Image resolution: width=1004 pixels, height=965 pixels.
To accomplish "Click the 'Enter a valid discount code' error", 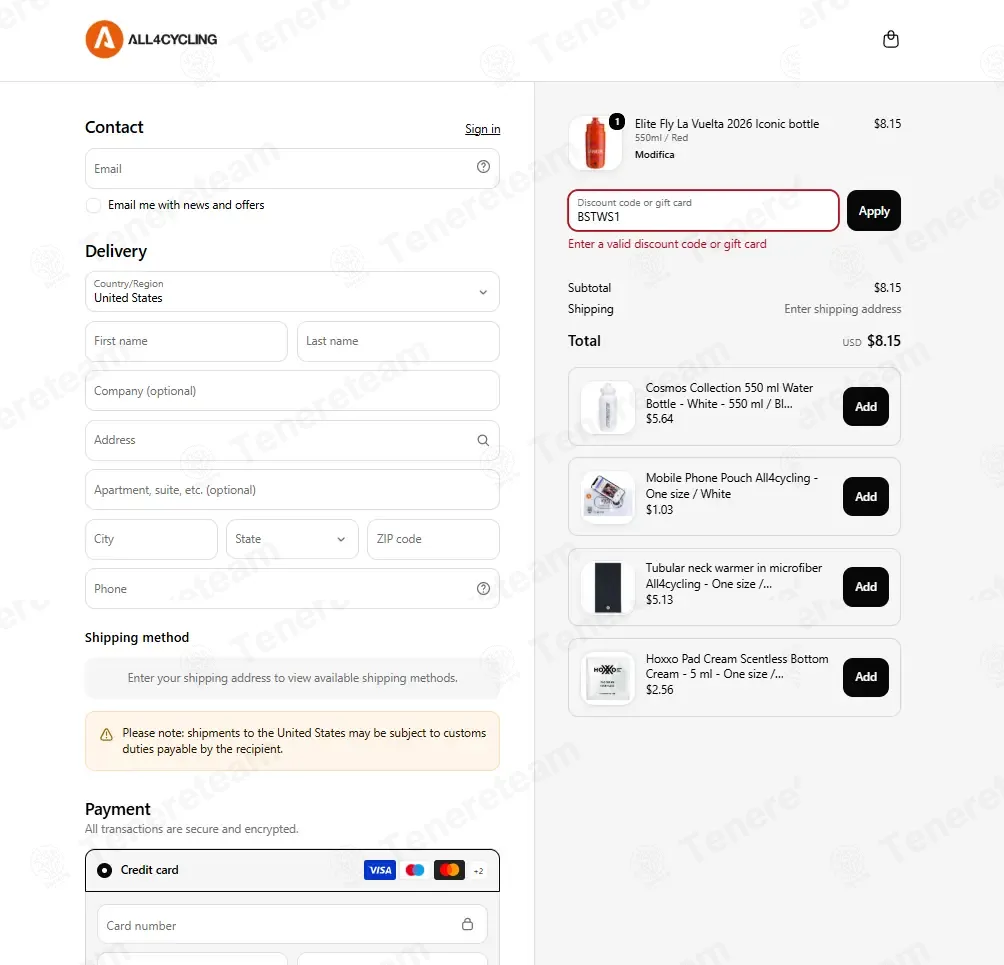I will click(x=667, y=244).
